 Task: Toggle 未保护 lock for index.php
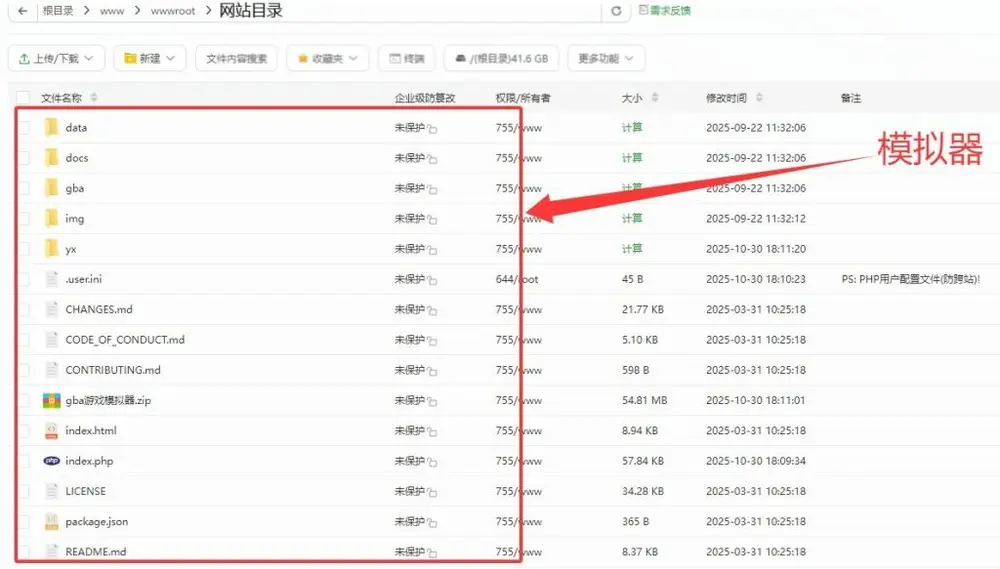(x=432, y=462)
